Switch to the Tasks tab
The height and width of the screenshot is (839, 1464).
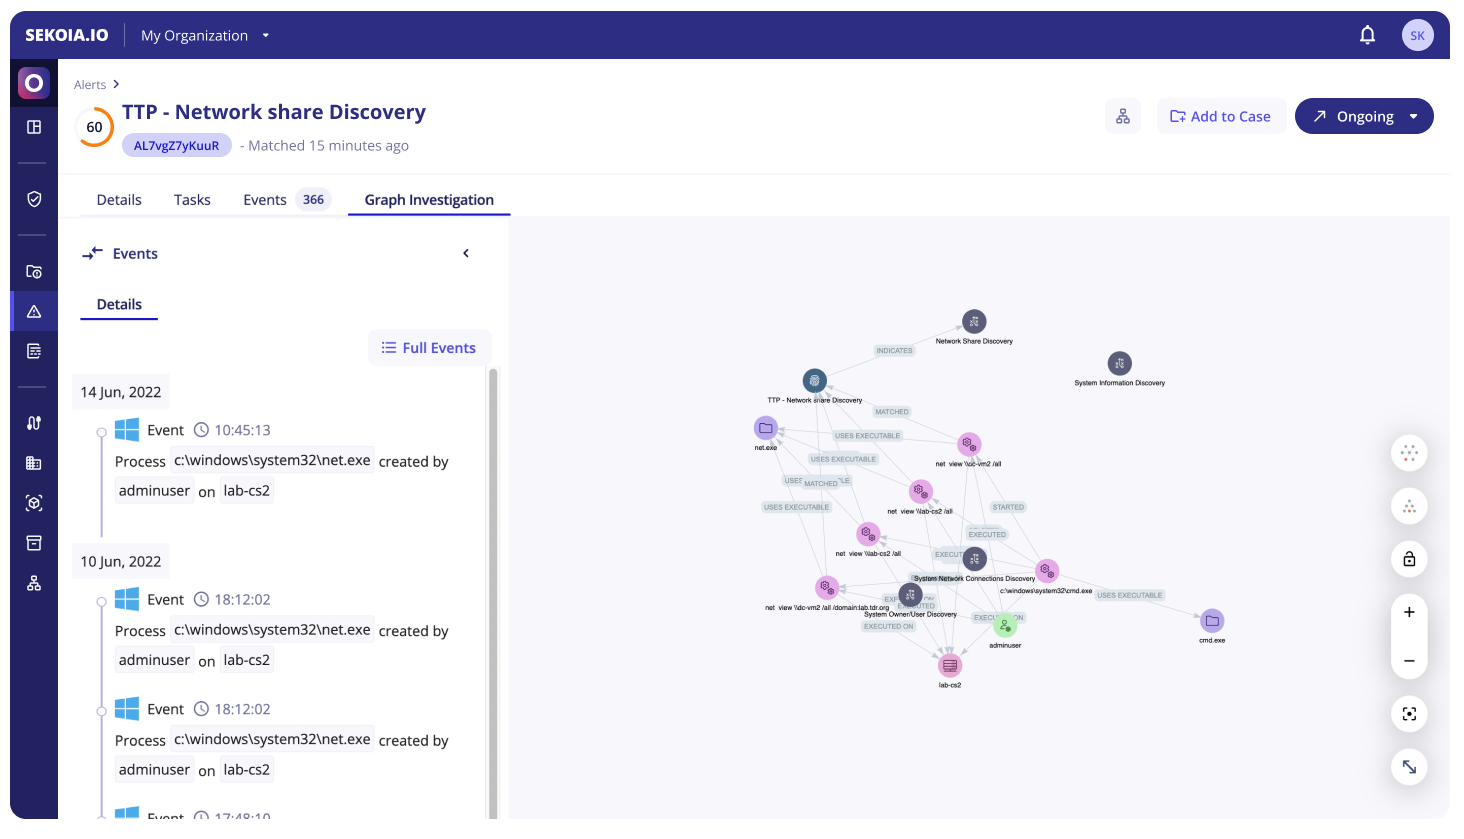[x=192, y=199]
